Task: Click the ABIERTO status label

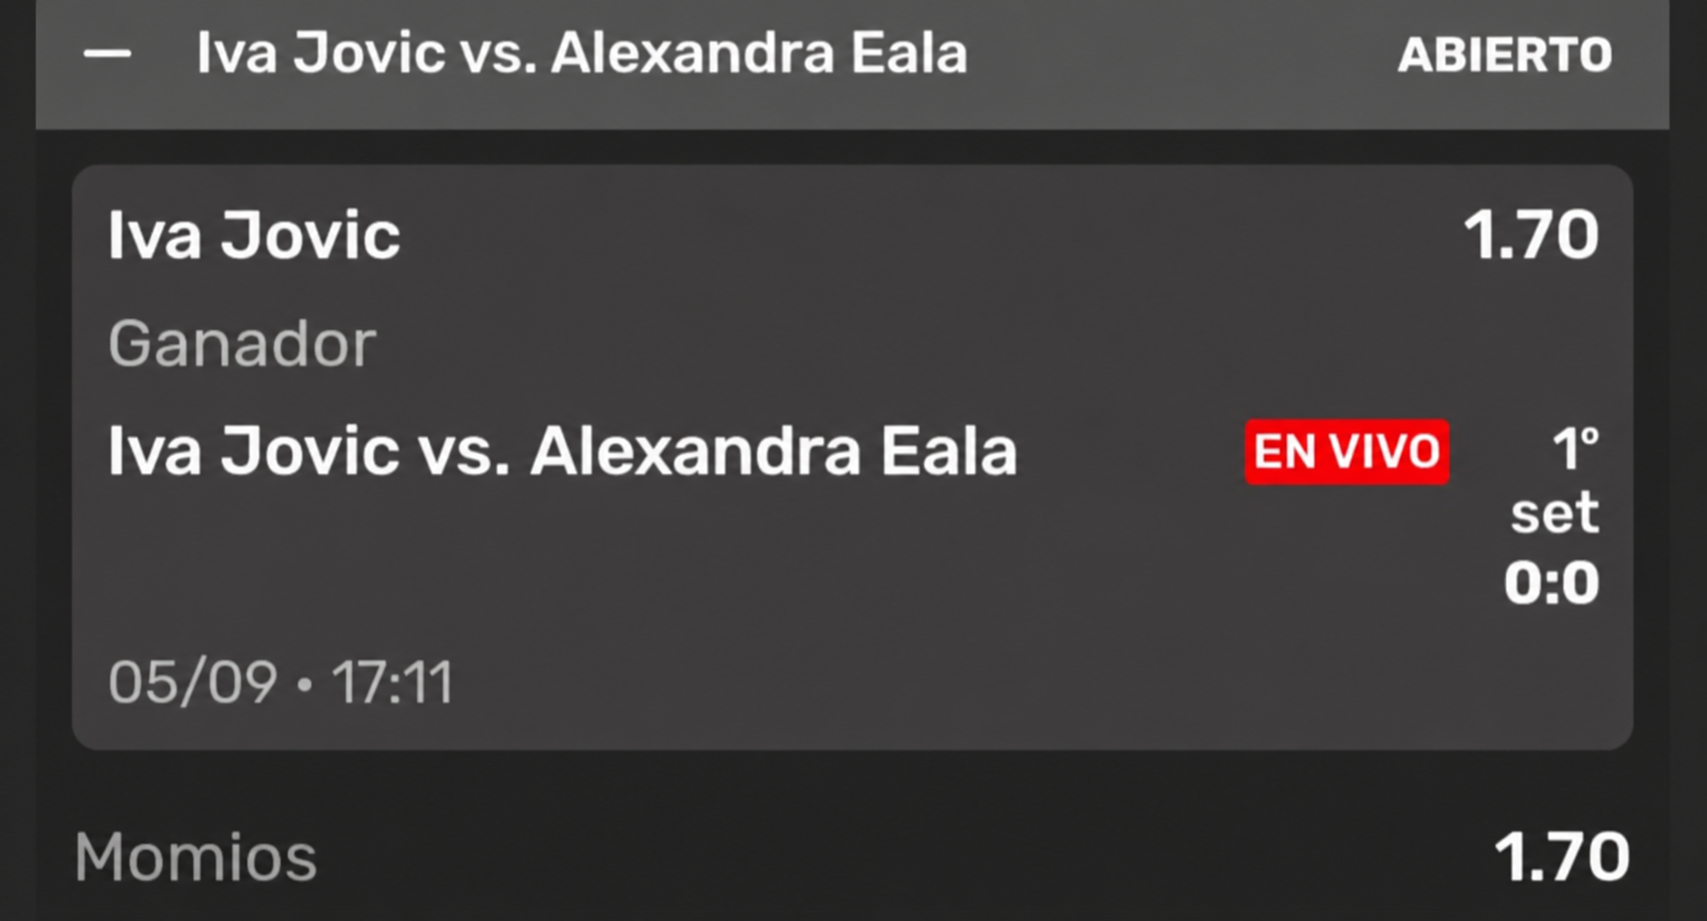Action: pyautogui.click(x=1505, y=55)
